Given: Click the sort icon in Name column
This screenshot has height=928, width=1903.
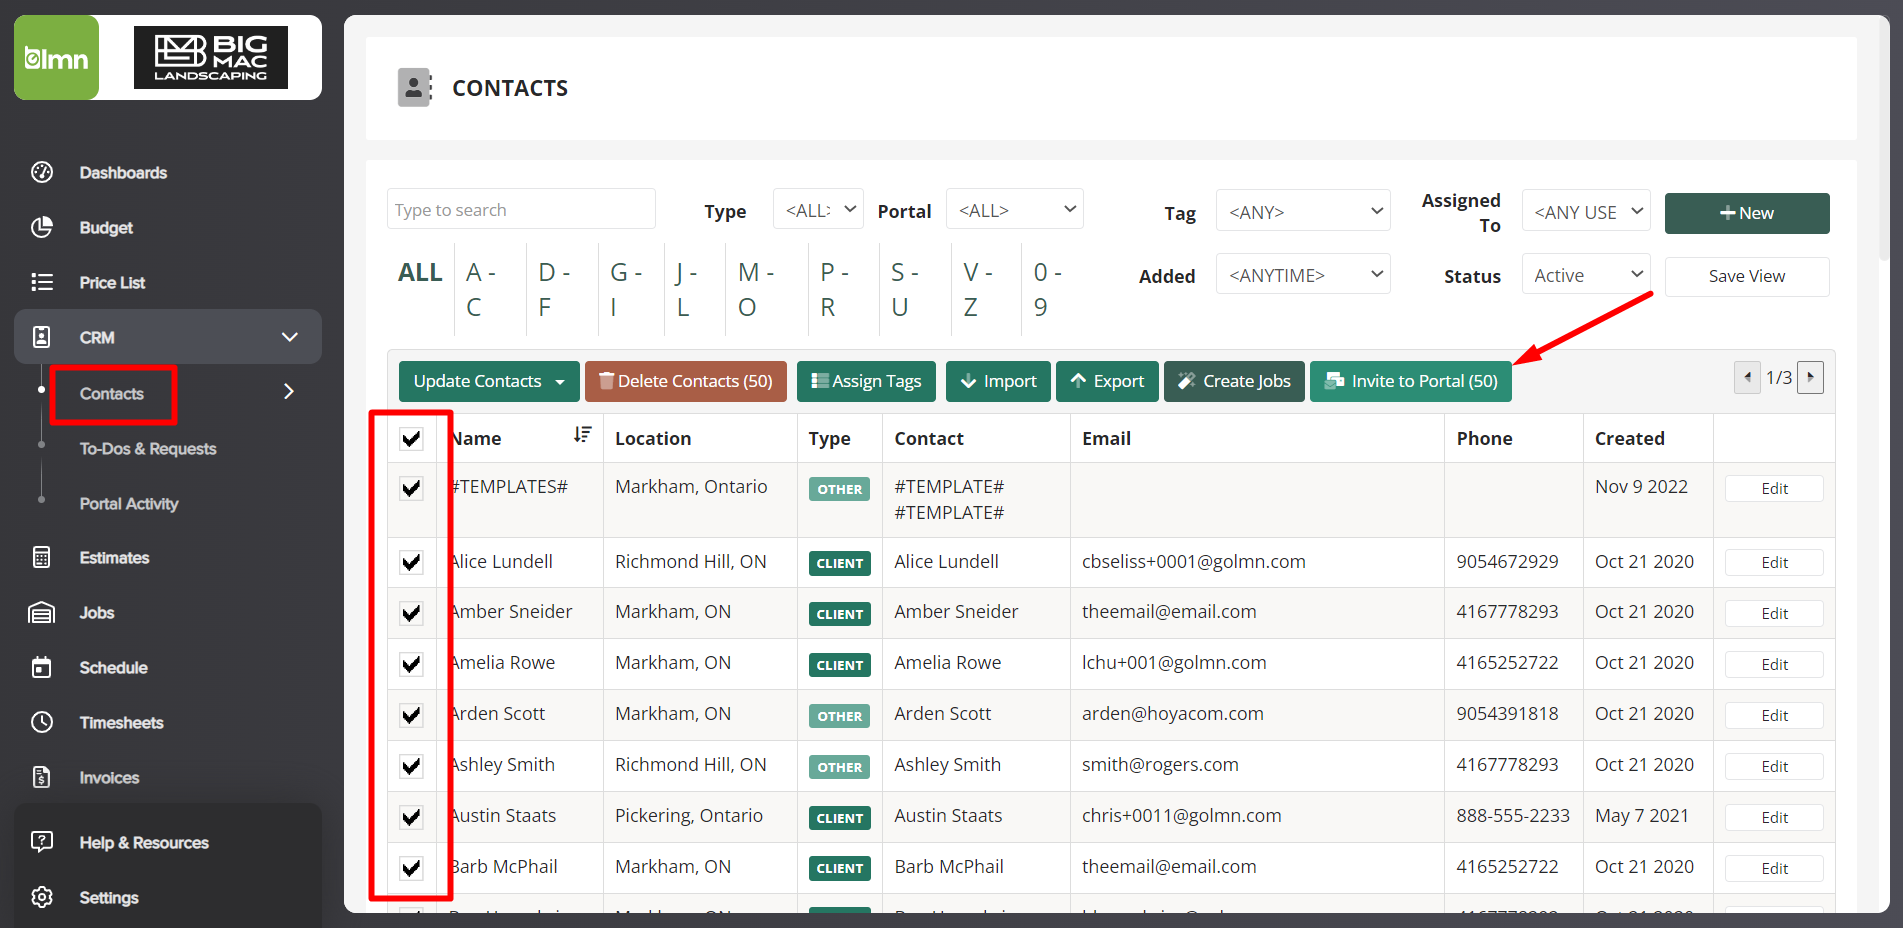Looking at the screenshot, I should click(x=582, y=435).
